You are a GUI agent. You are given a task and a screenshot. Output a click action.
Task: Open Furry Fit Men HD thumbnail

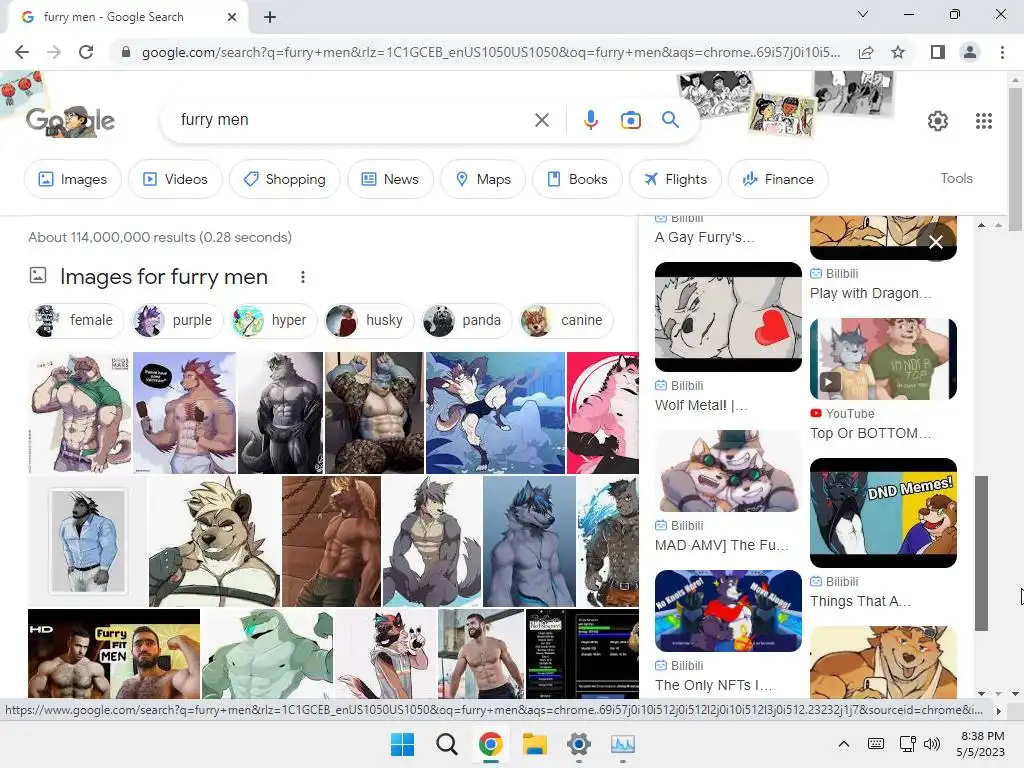(x=114, y=654)
